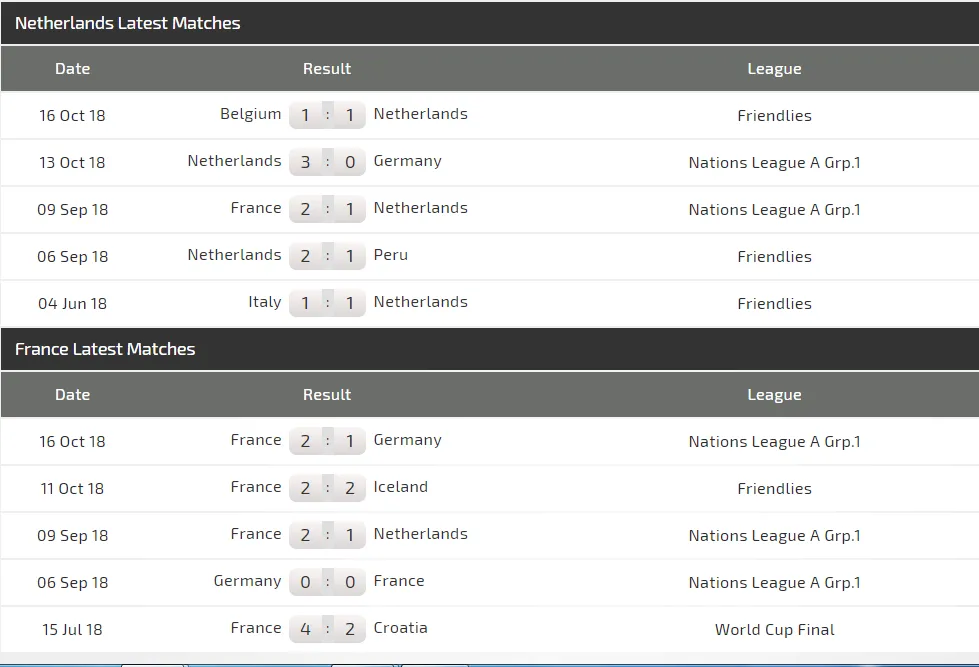Click the 2:2 score of France vs Iceland

(x=327, y=488)
